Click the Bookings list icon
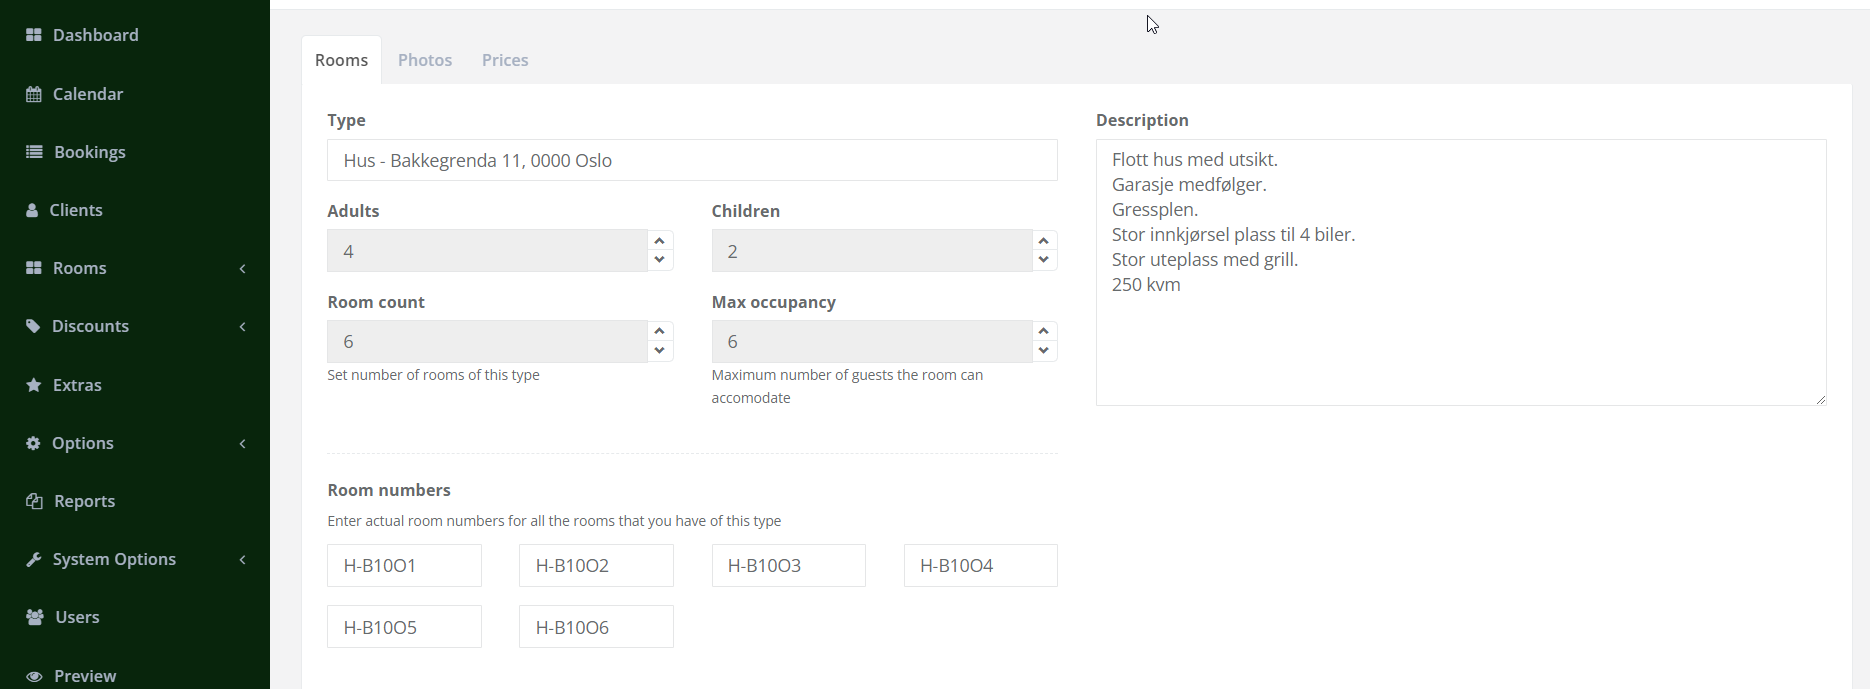 [x=34, y=152]
